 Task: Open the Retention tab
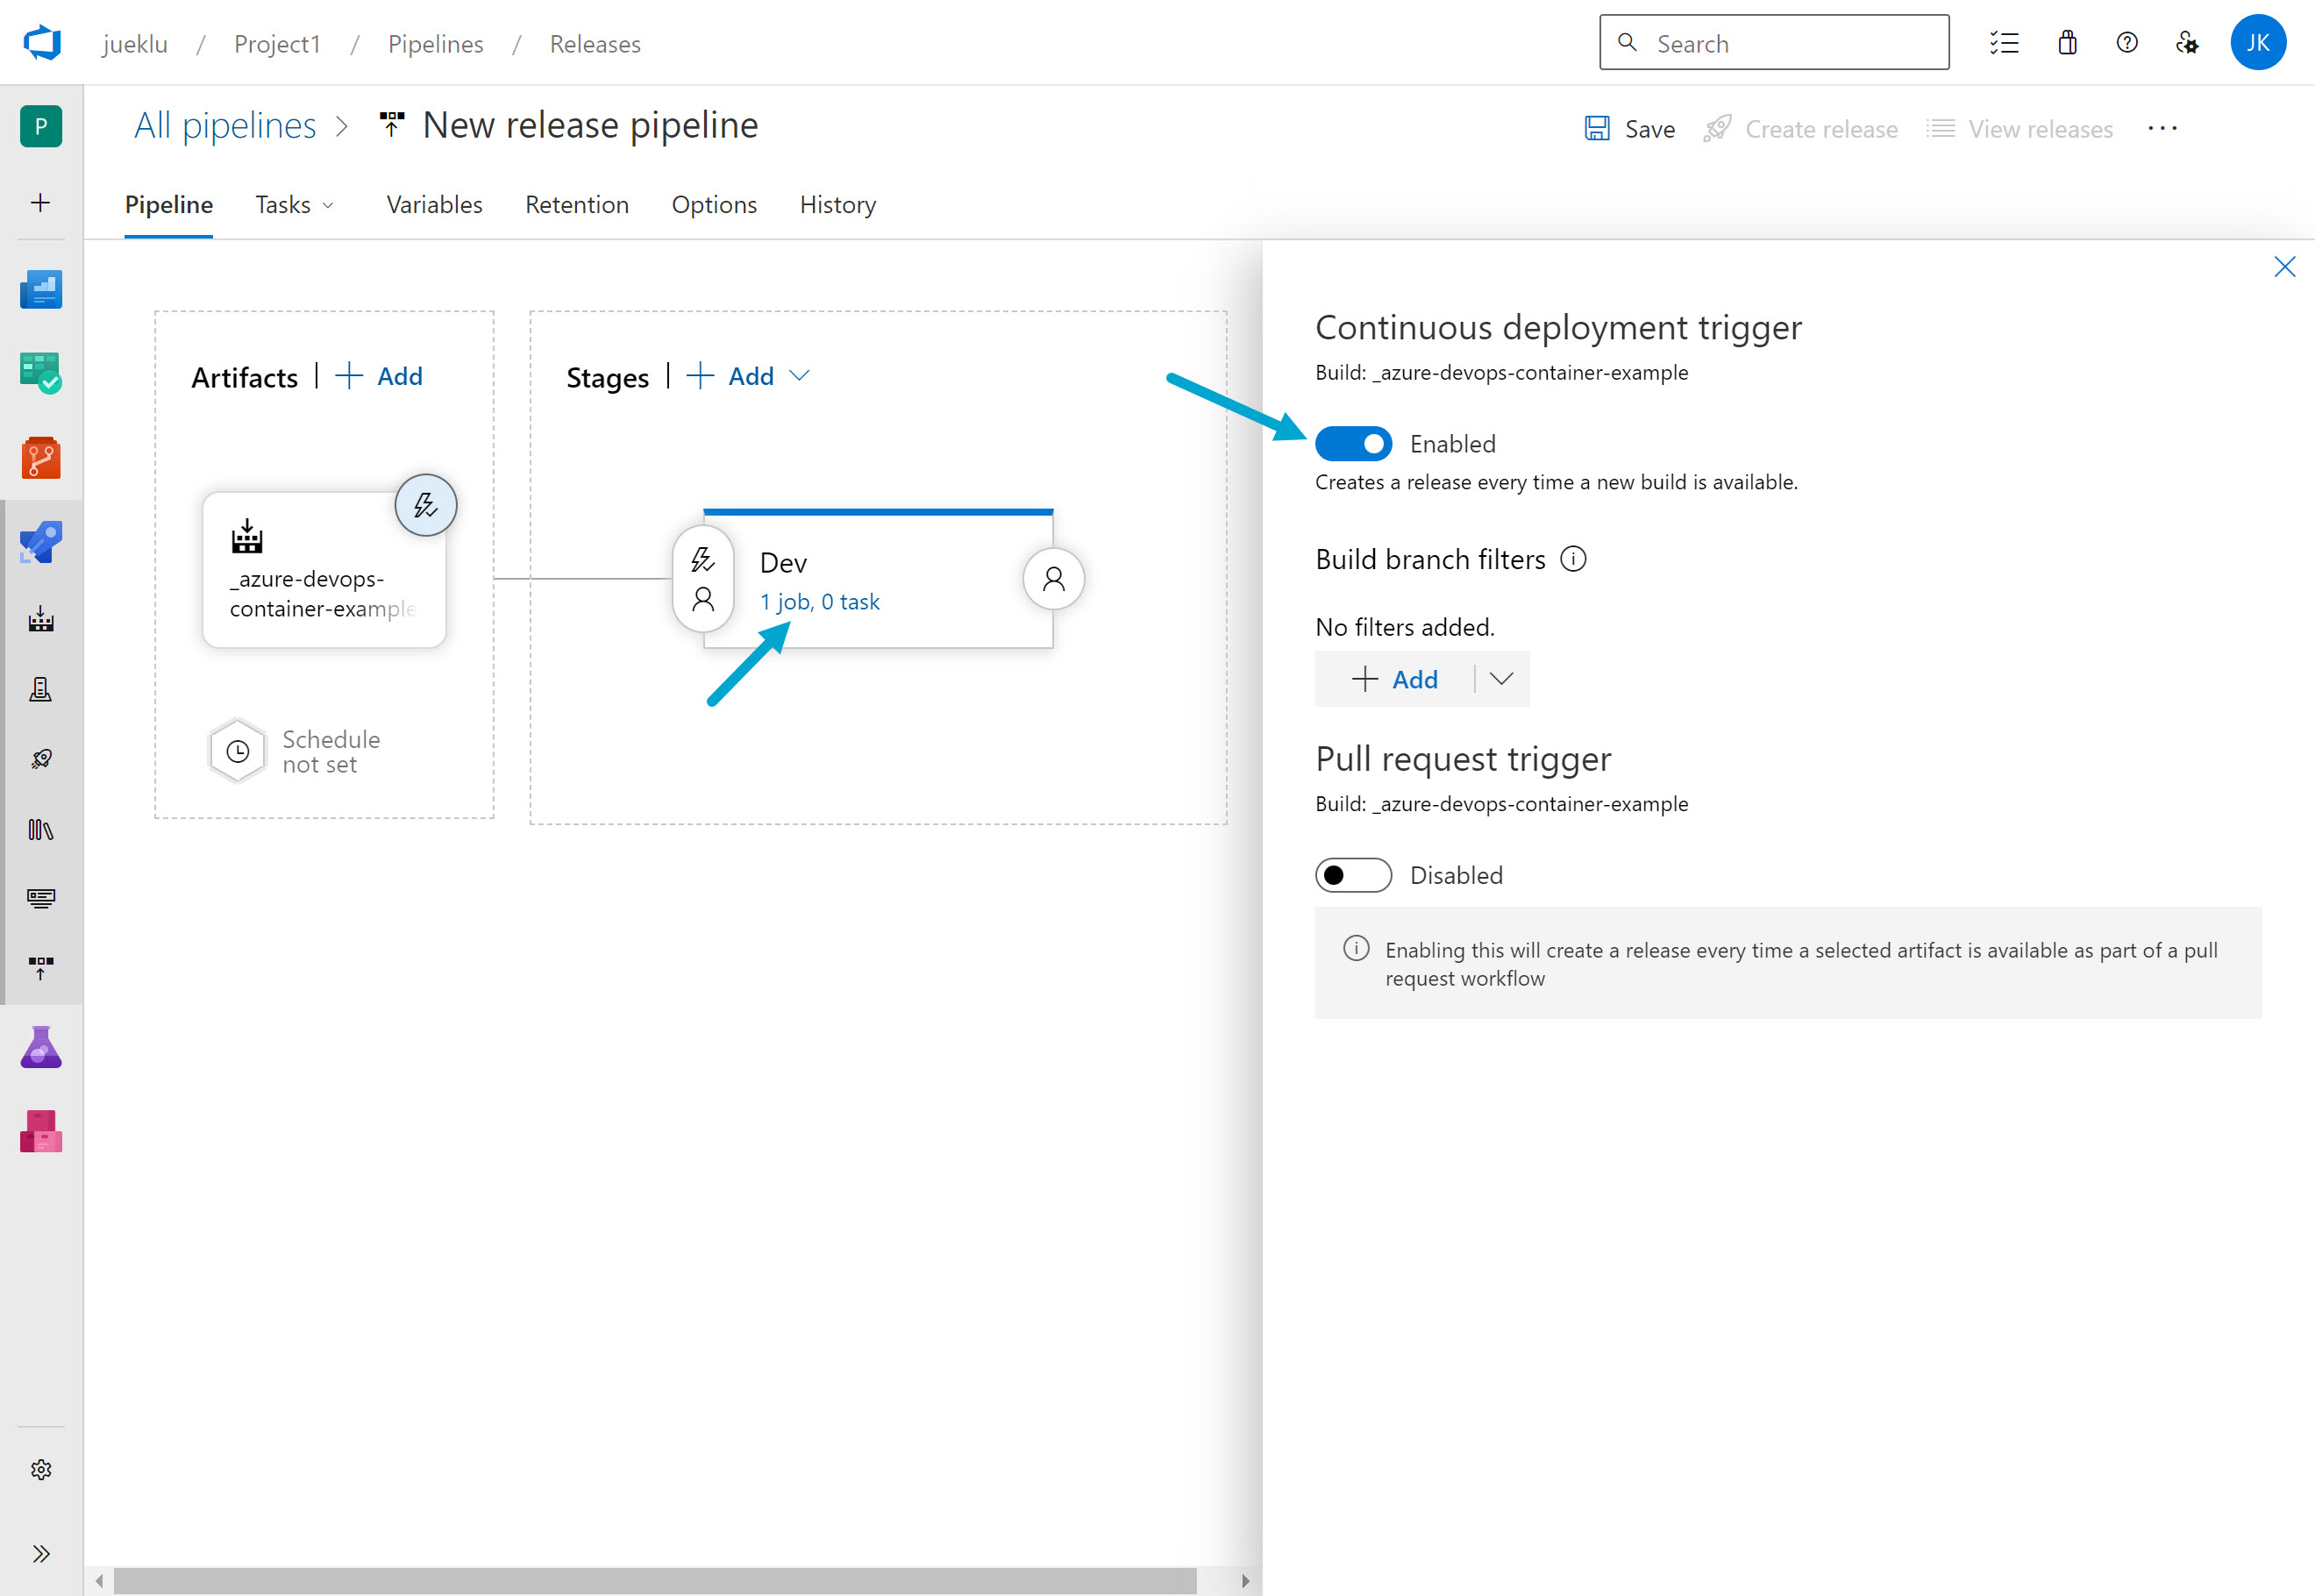(x=577, y=205)
